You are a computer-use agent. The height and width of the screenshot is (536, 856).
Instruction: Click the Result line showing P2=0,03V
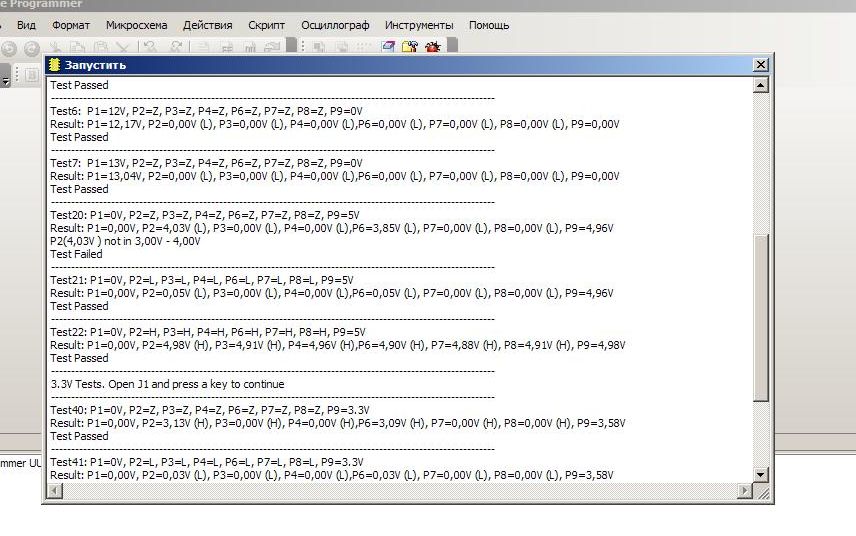[332, 475]
